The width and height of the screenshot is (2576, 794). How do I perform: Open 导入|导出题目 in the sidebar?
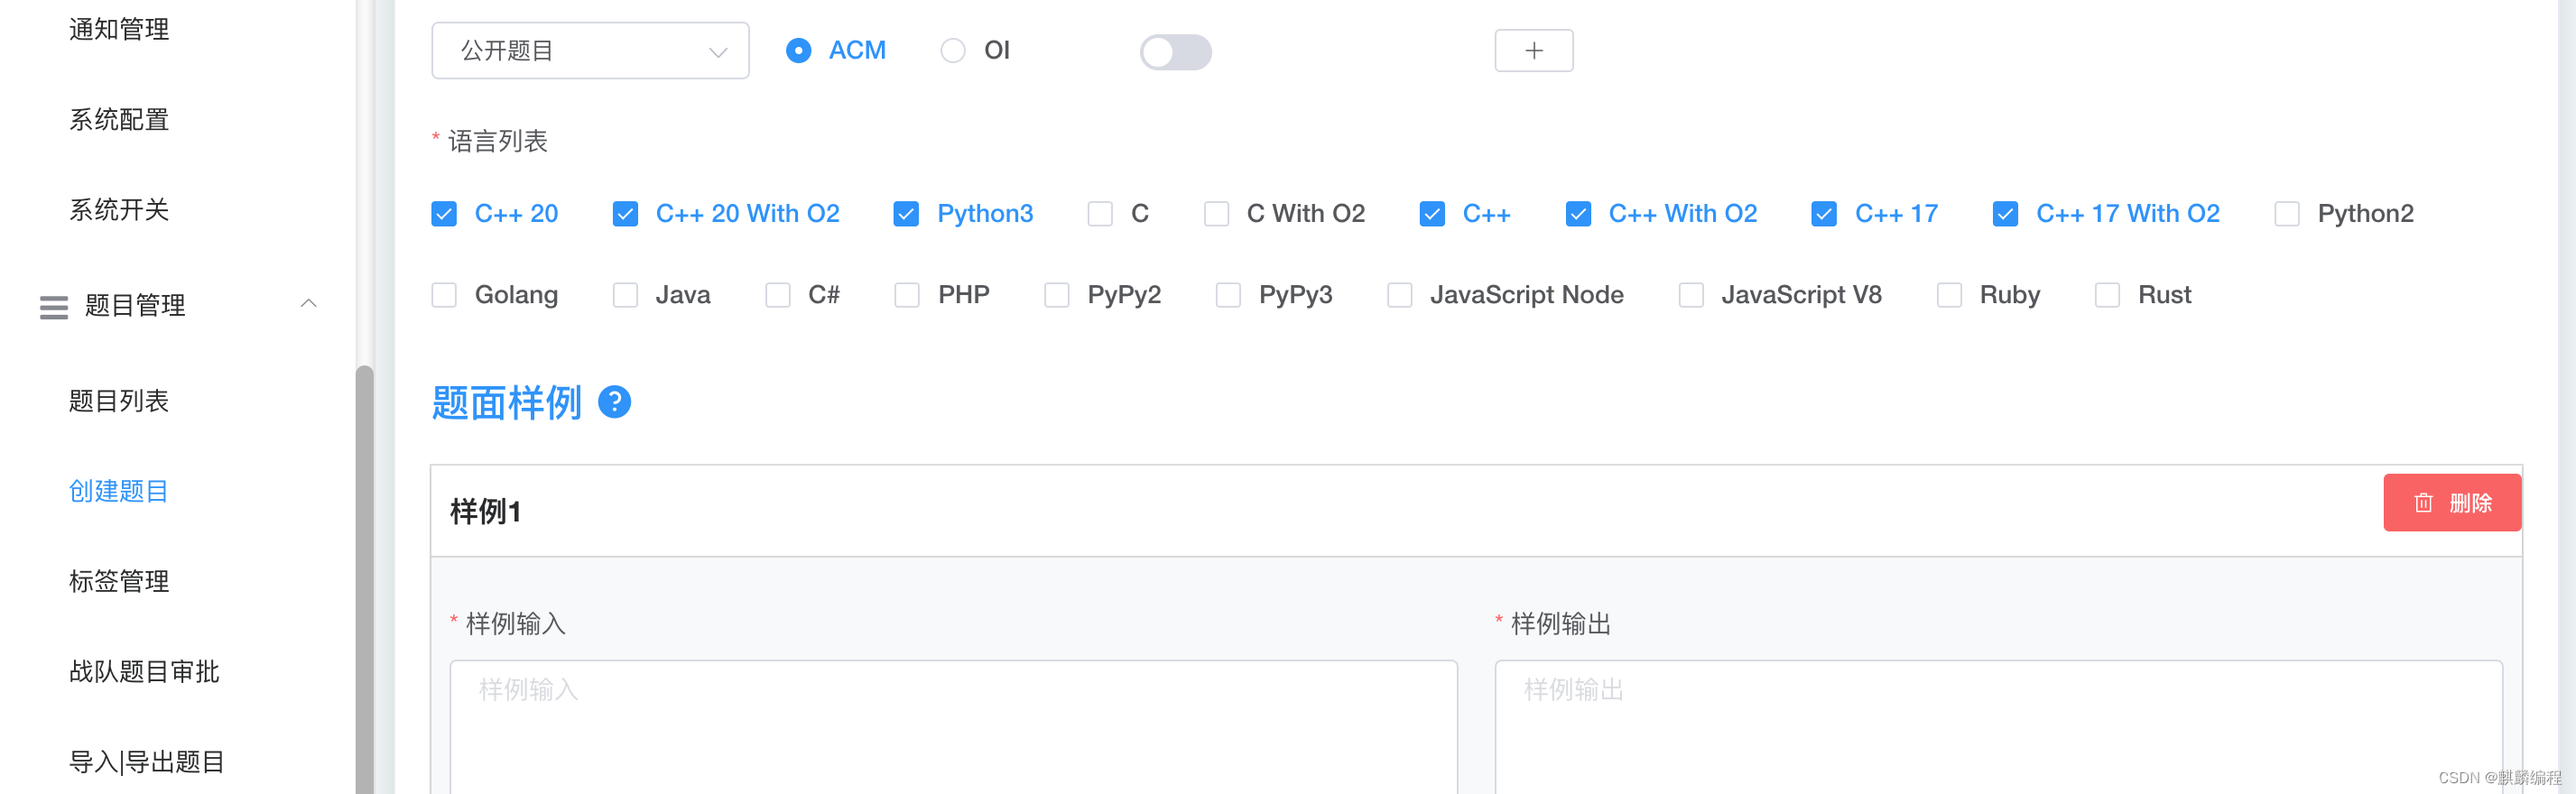point(147,762)
